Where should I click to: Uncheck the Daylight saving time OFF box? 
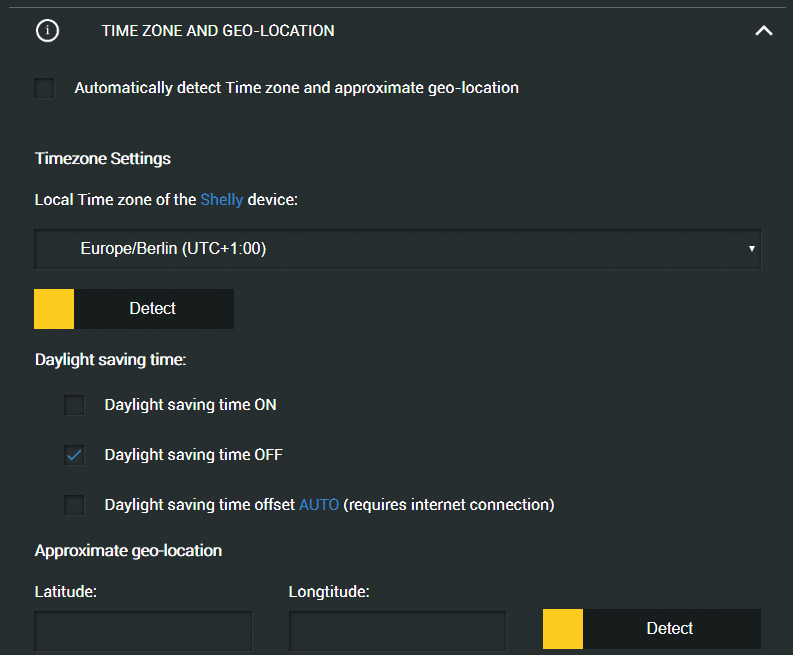(74, 455)
